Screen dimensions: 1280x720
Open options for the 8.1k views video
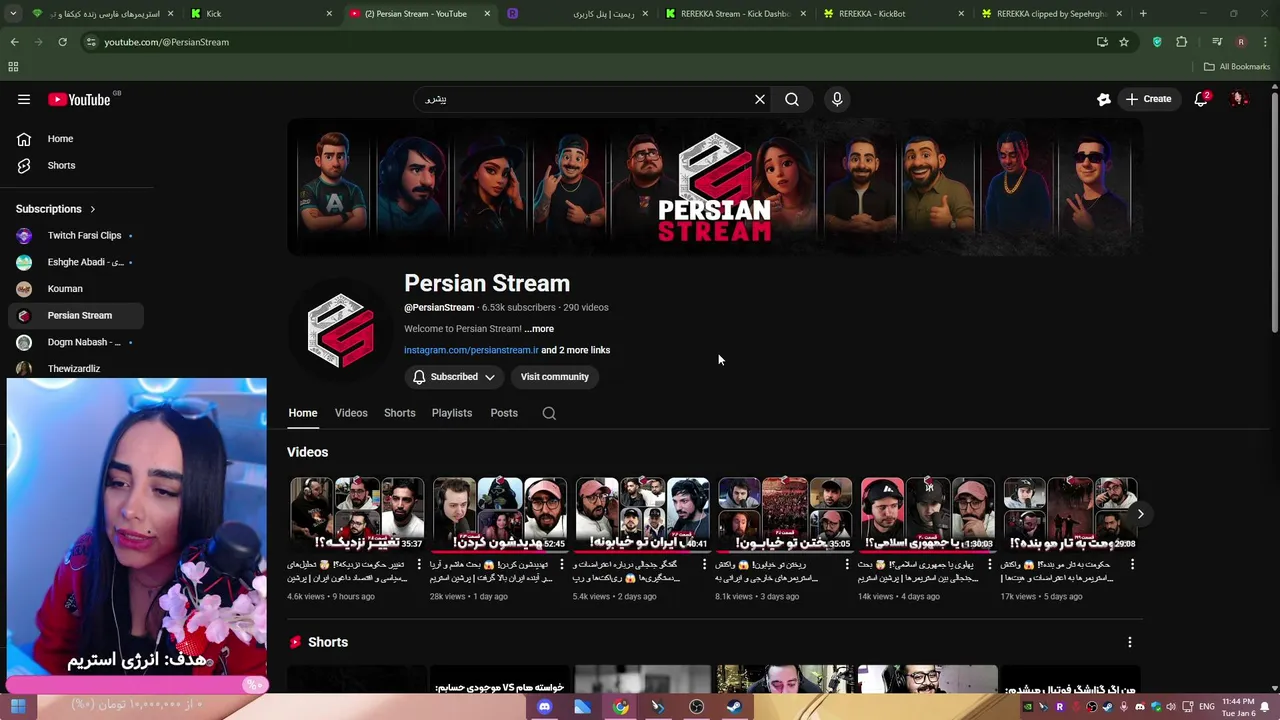(x=847, y=565)
